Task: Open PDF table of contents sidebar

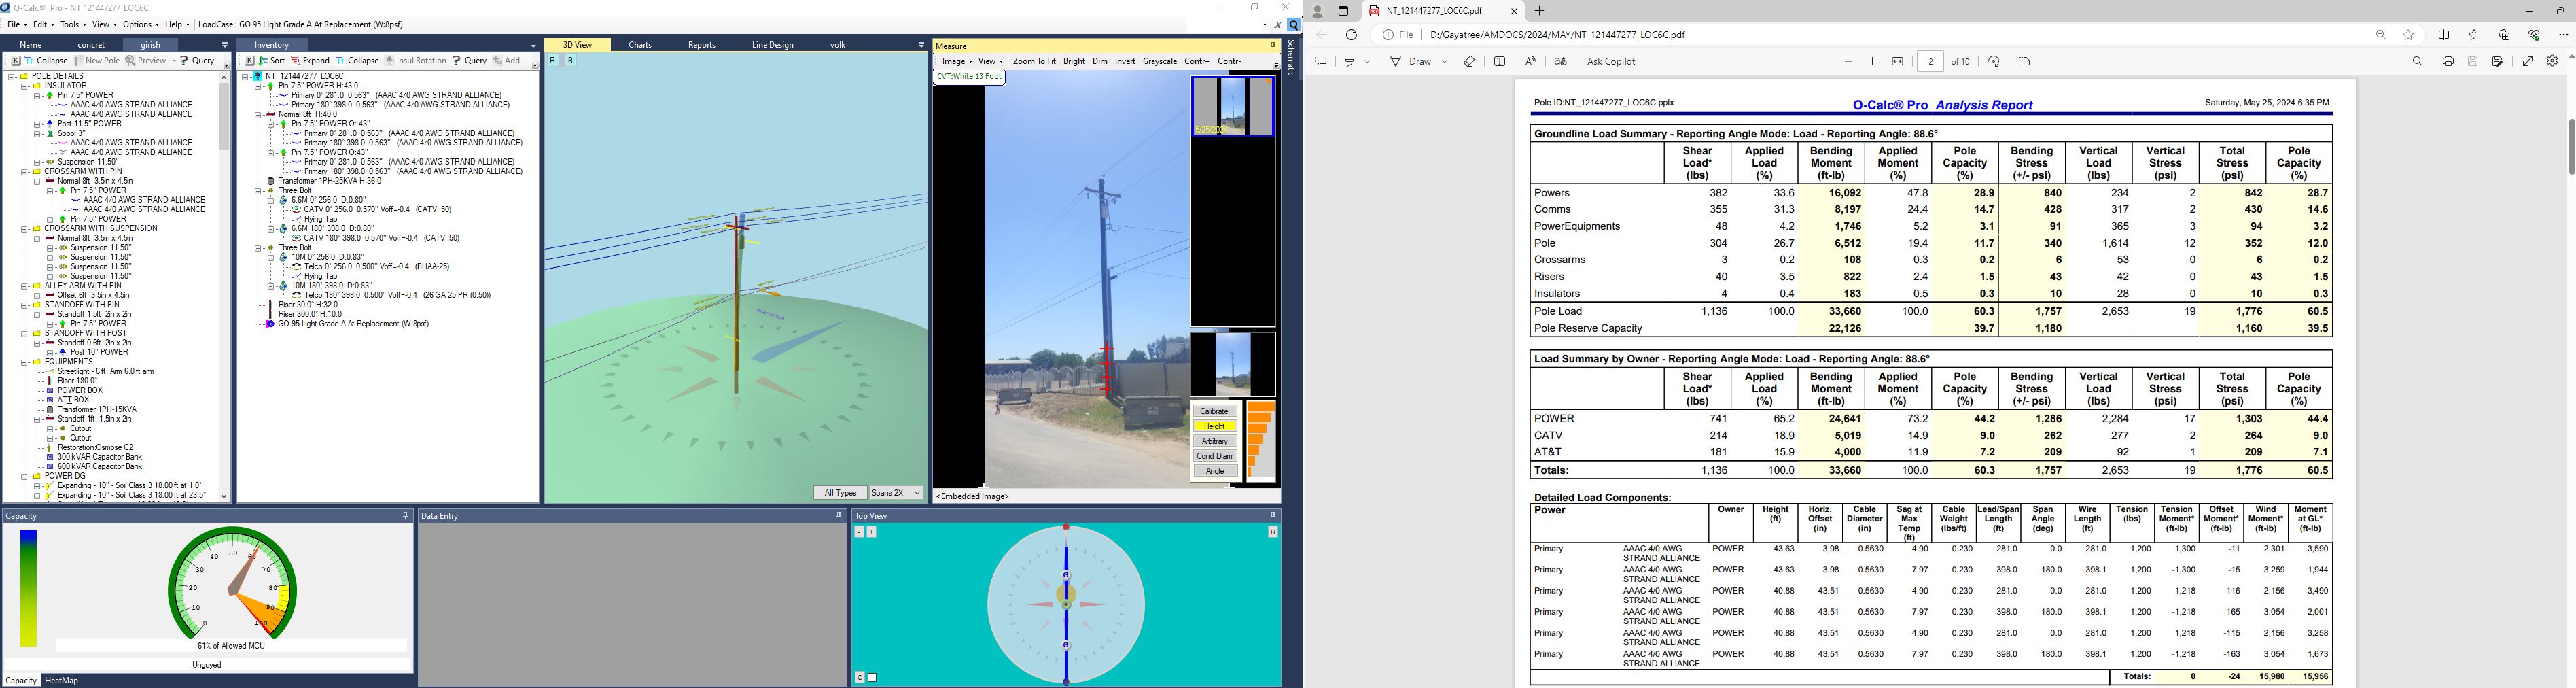Action: pos(1320,62)
